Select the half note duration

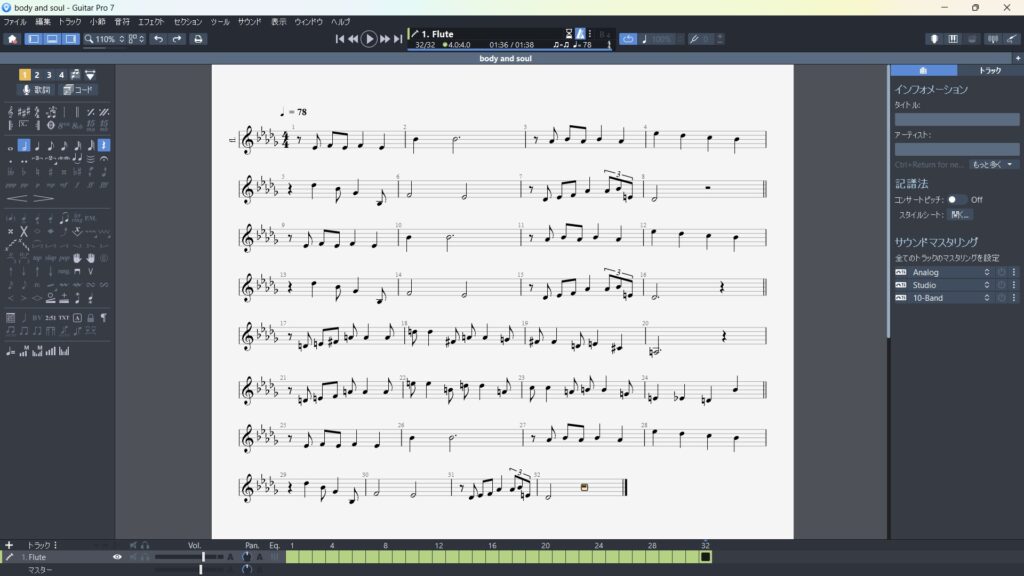[24, 146]
